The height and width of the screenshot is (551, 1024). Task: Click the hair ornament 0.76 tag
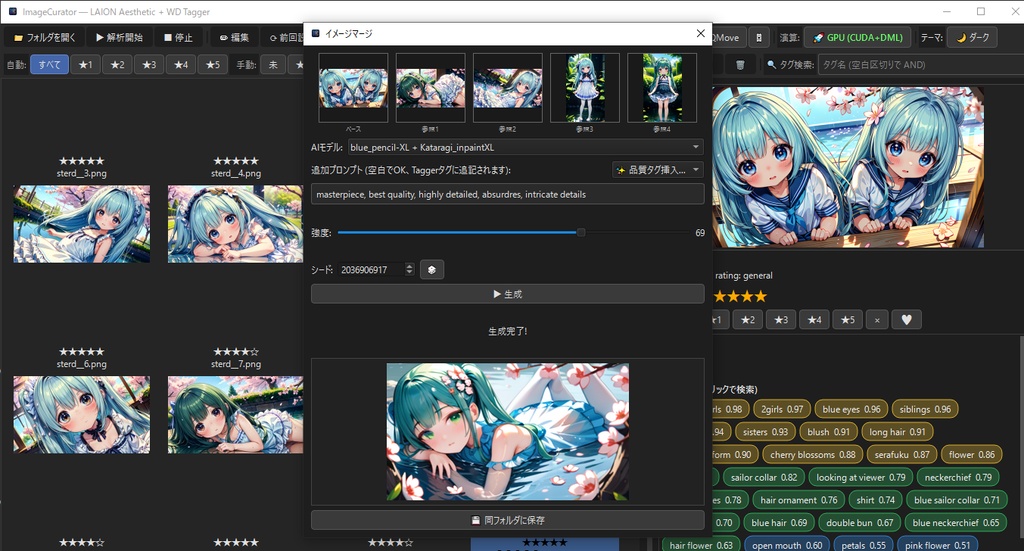[x=799, y=500]
